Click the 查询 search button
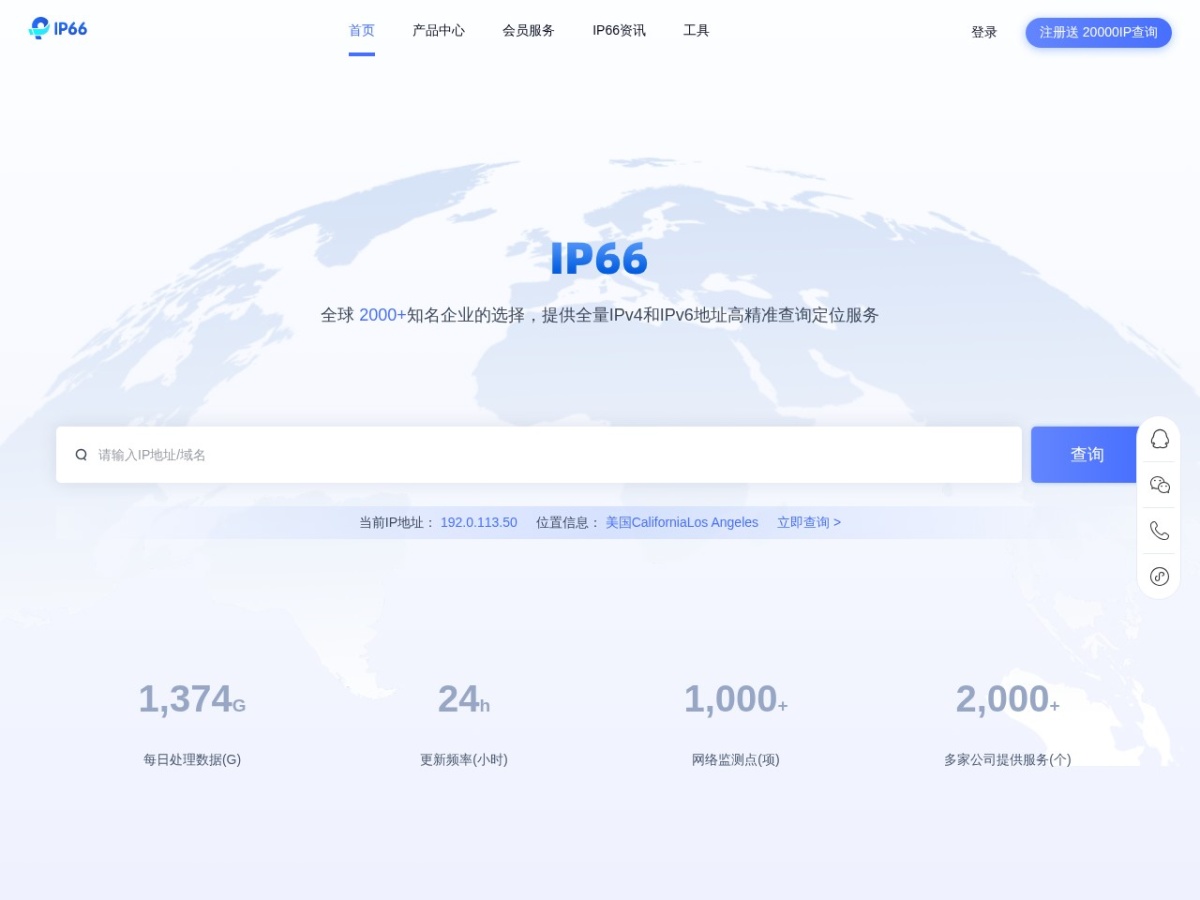 (x=1087, y=455)
